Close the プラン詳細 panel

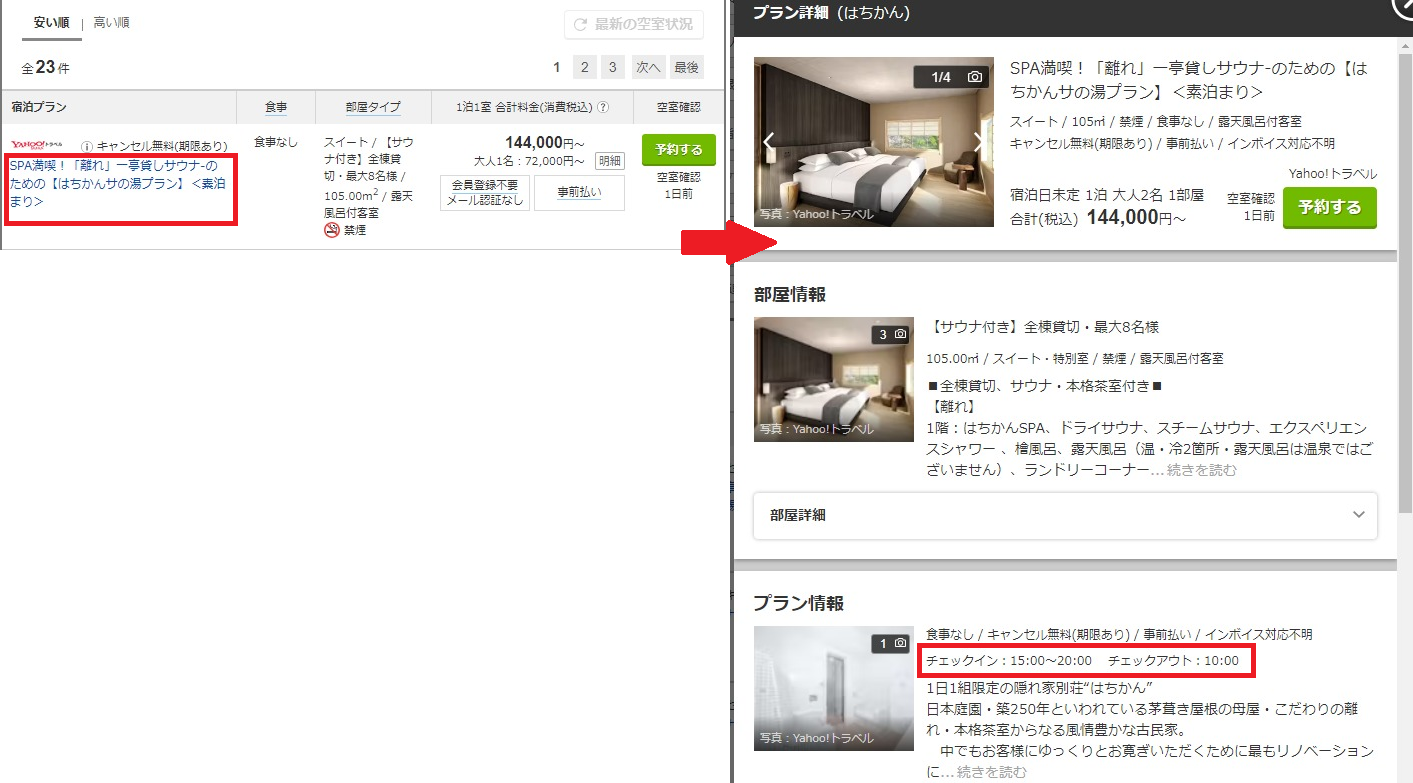(x=1404, y=8)
